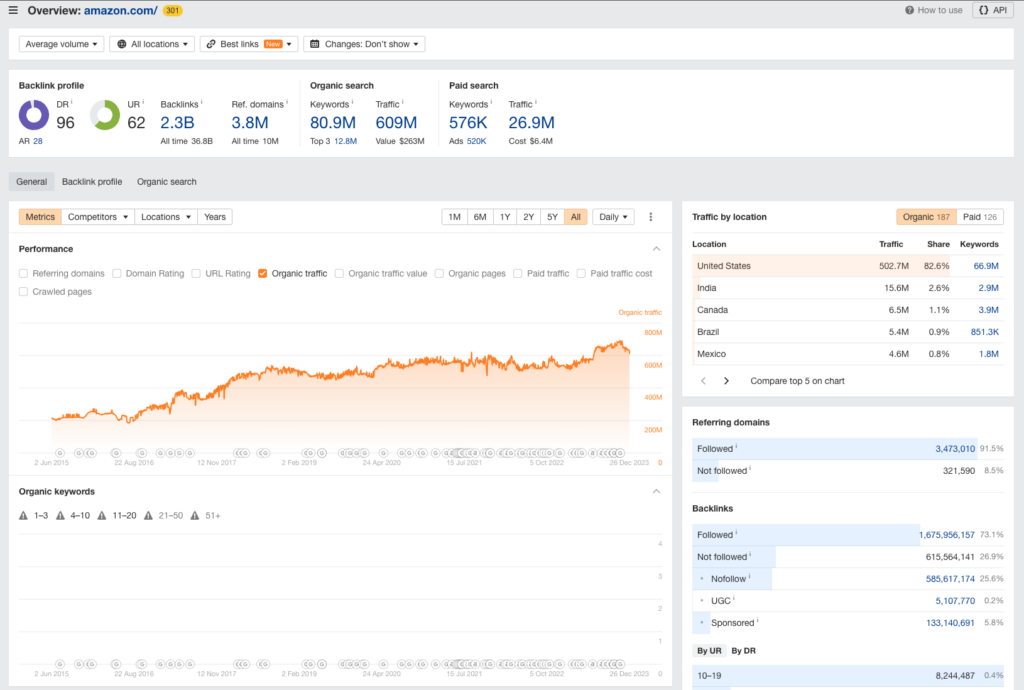Collapse the Performance section
The width and height of the screenshot is (1024, 690).
click(x=656, y=249)
